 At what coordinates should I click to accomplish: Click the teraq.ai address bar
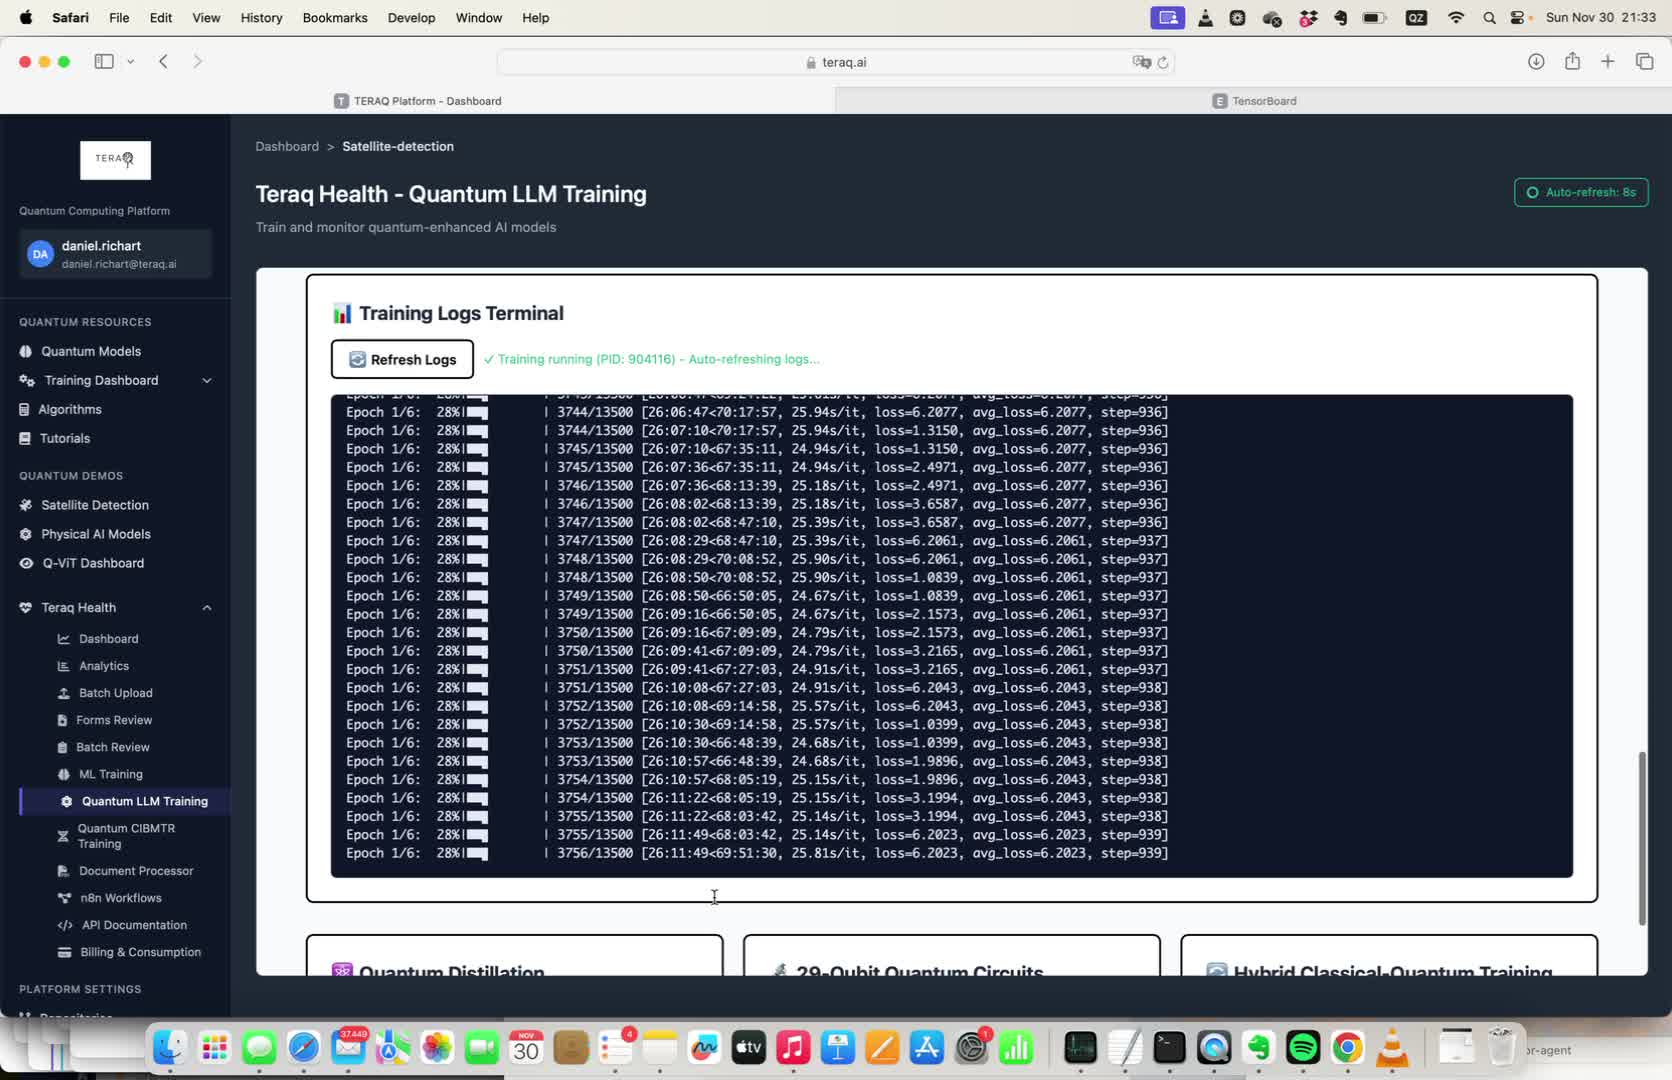coord(835,62)
